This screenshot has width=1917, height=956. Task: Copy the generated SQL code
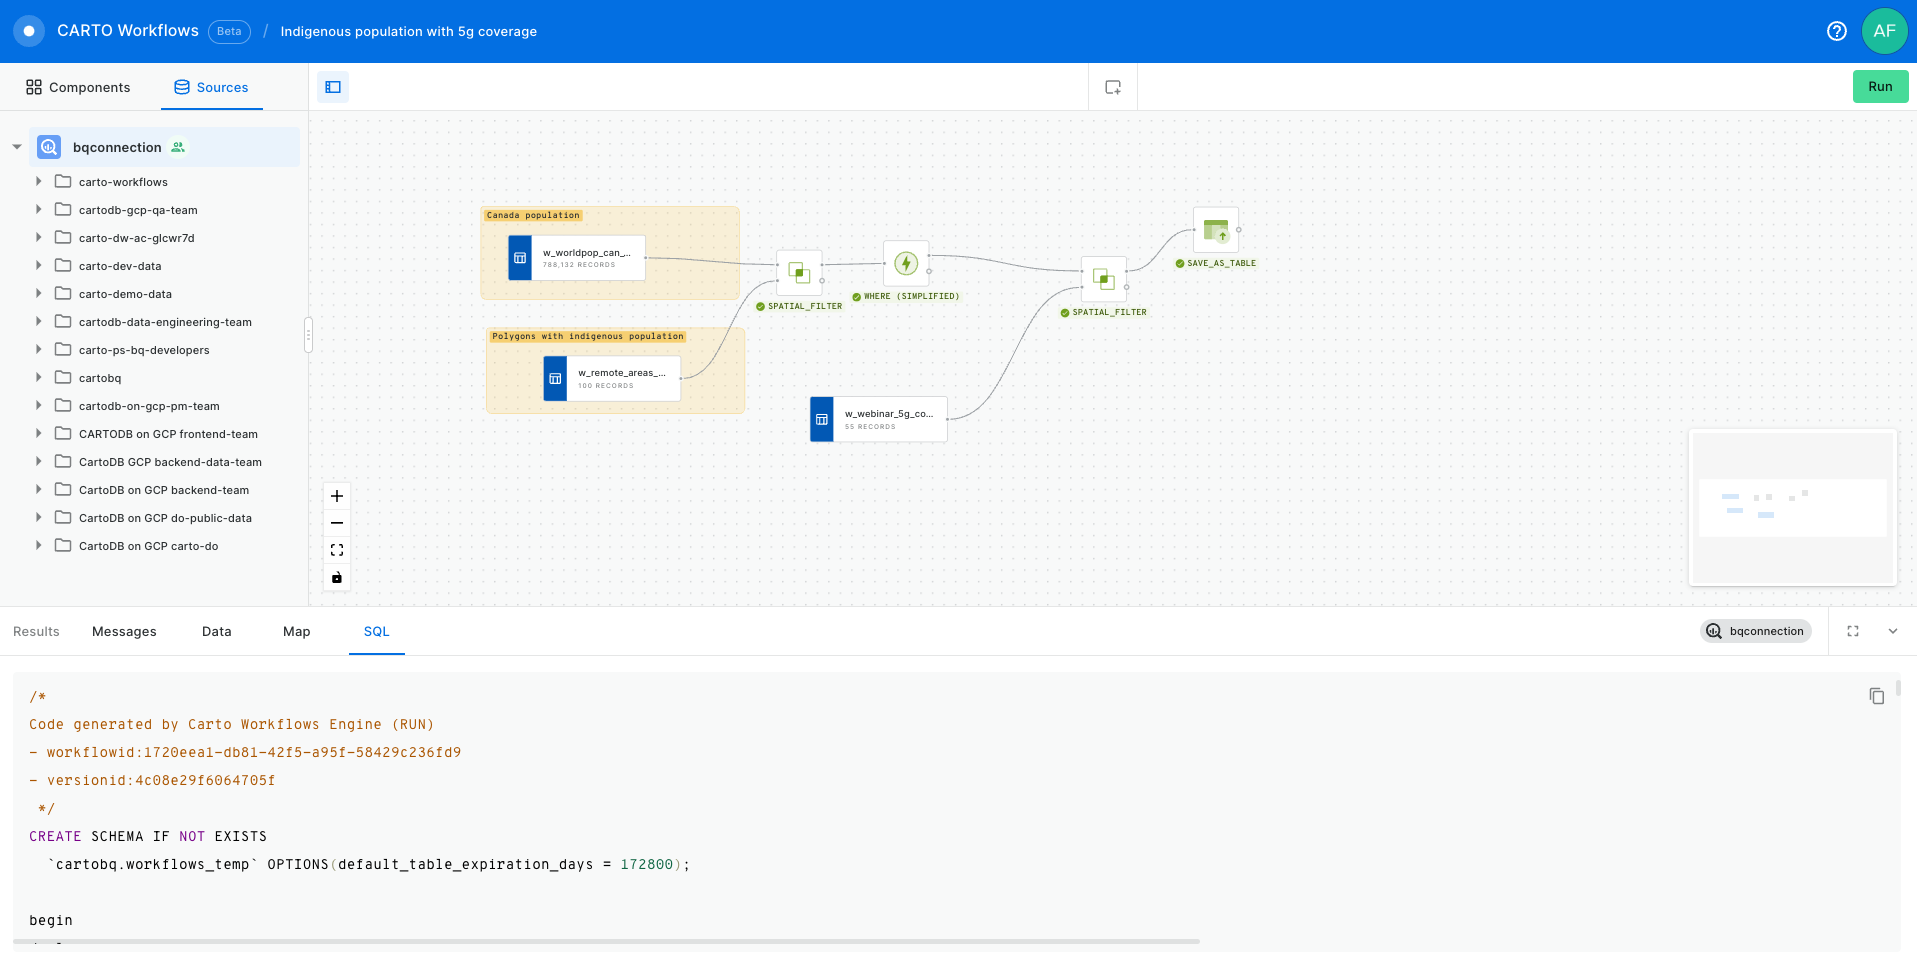tap(1876, 696)
